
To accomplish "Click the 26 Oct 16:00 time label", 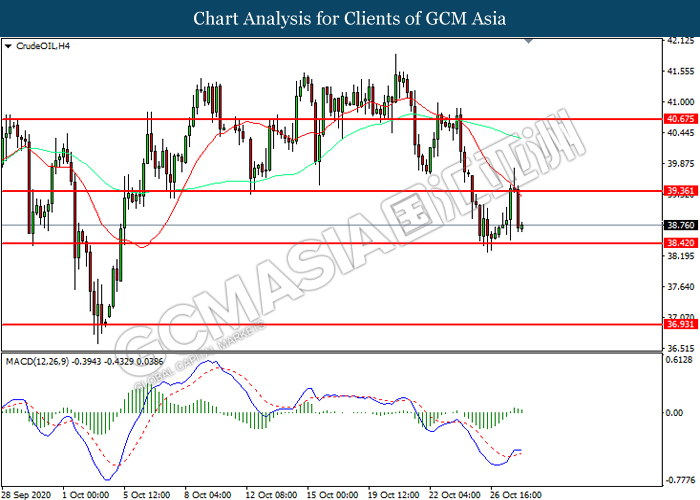I will click(516, 495).
